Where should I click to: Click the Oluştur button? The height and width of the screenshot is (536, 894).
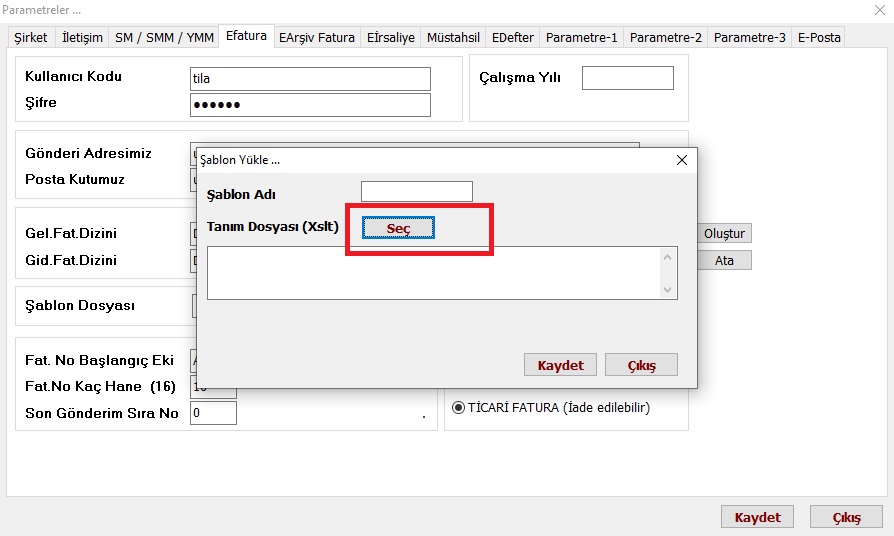725,233
